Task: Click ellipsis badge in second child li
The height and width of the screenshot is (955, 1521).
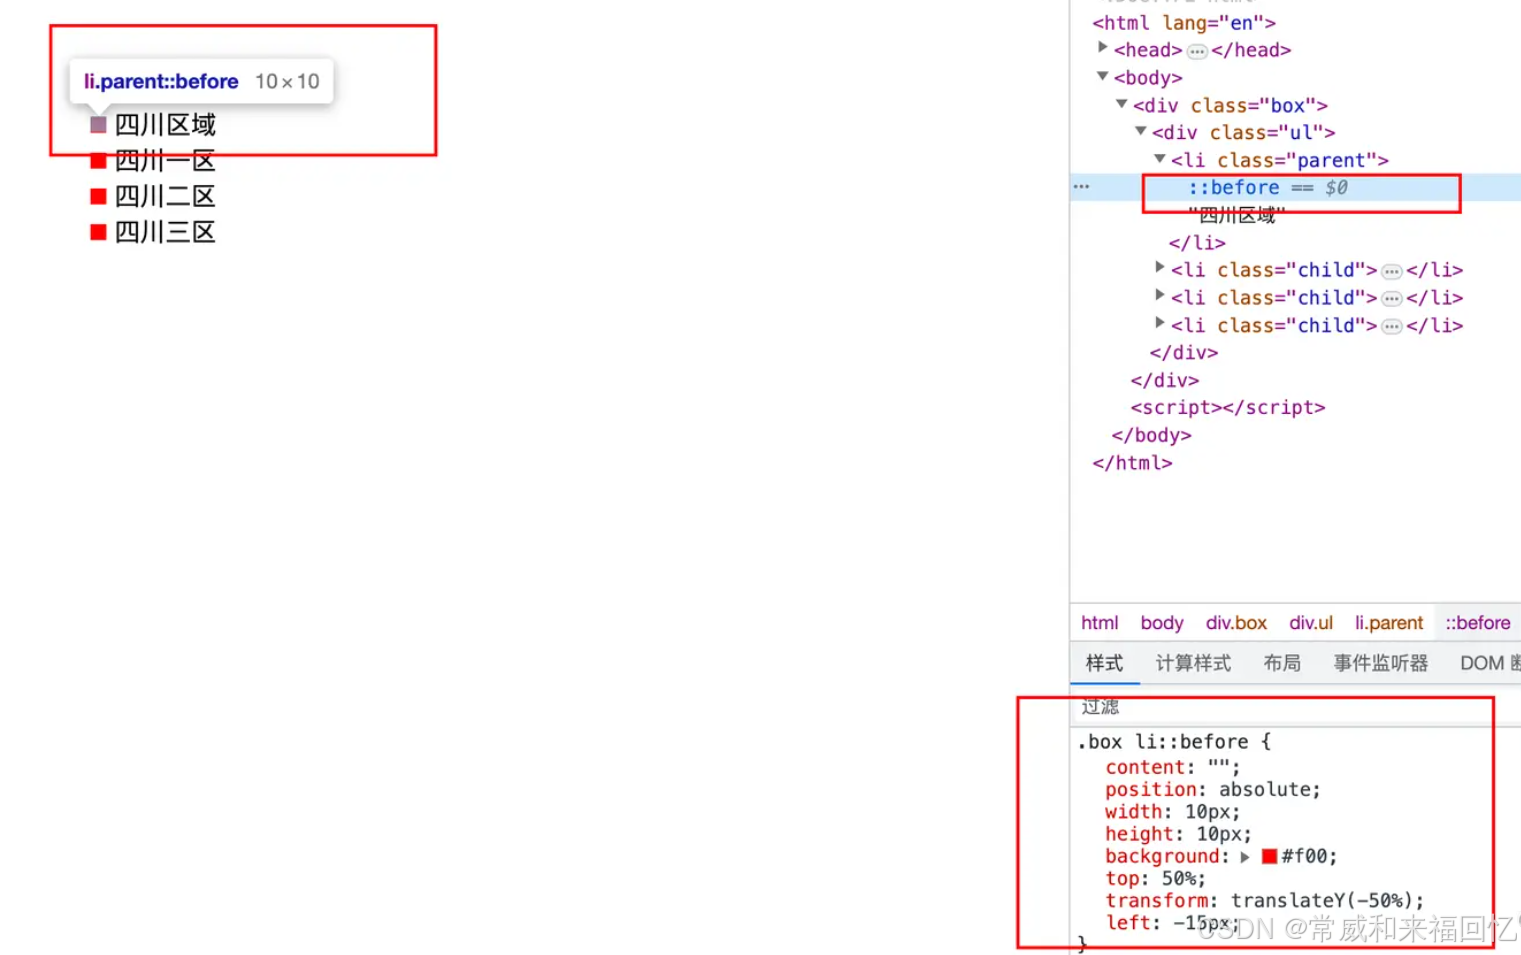Action: (x=1391, y=299)
